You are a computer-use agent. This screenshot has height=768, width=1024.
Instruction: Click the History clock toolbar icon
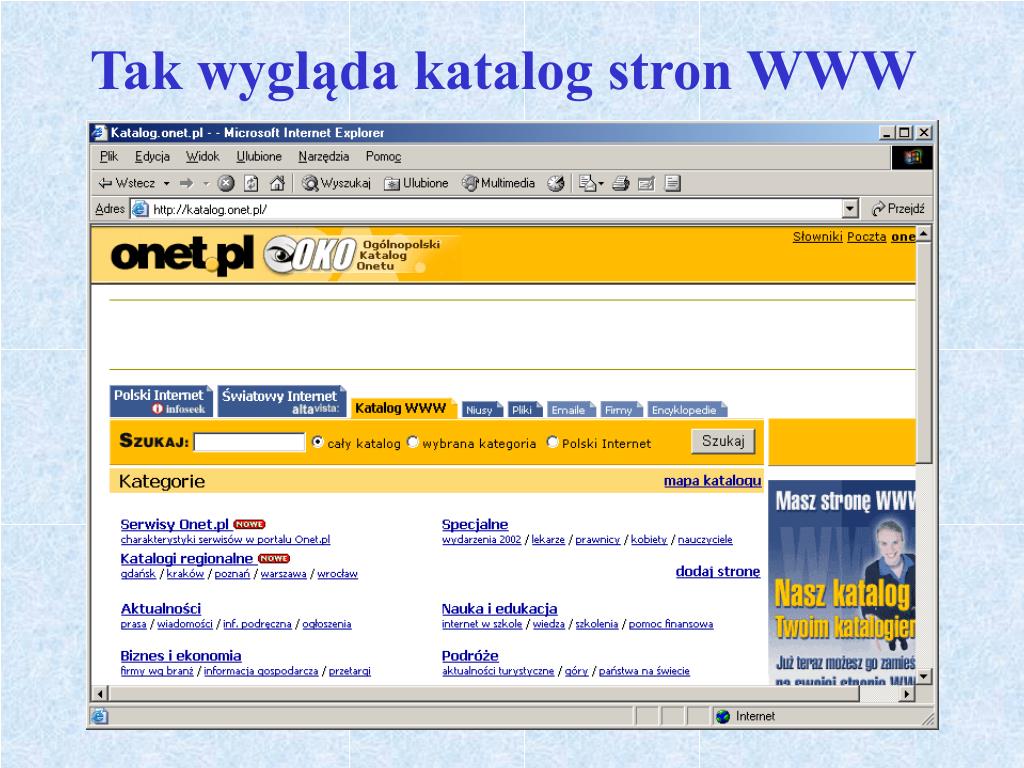tap(556, 184)
